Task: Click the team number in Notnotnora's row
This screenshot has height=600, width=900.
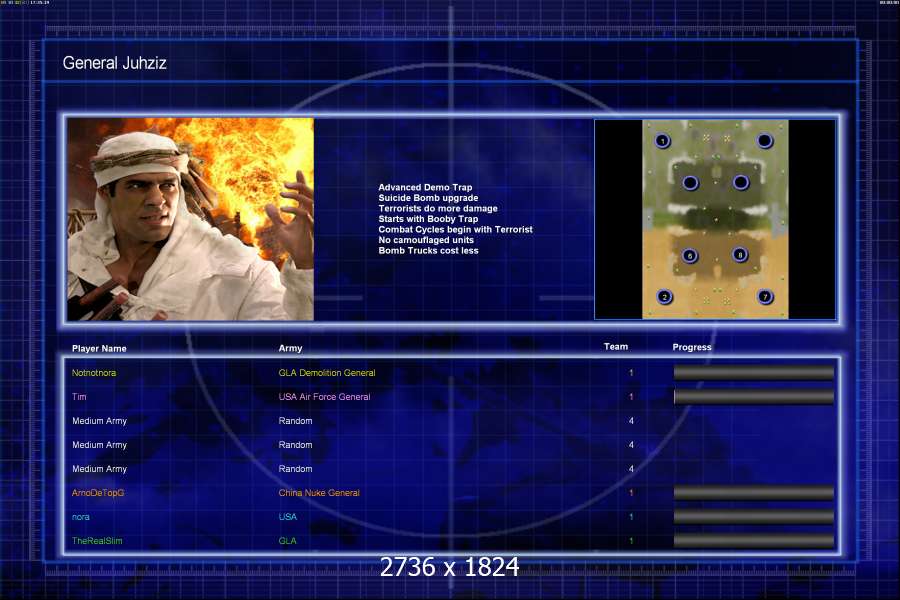Action: 631,373
